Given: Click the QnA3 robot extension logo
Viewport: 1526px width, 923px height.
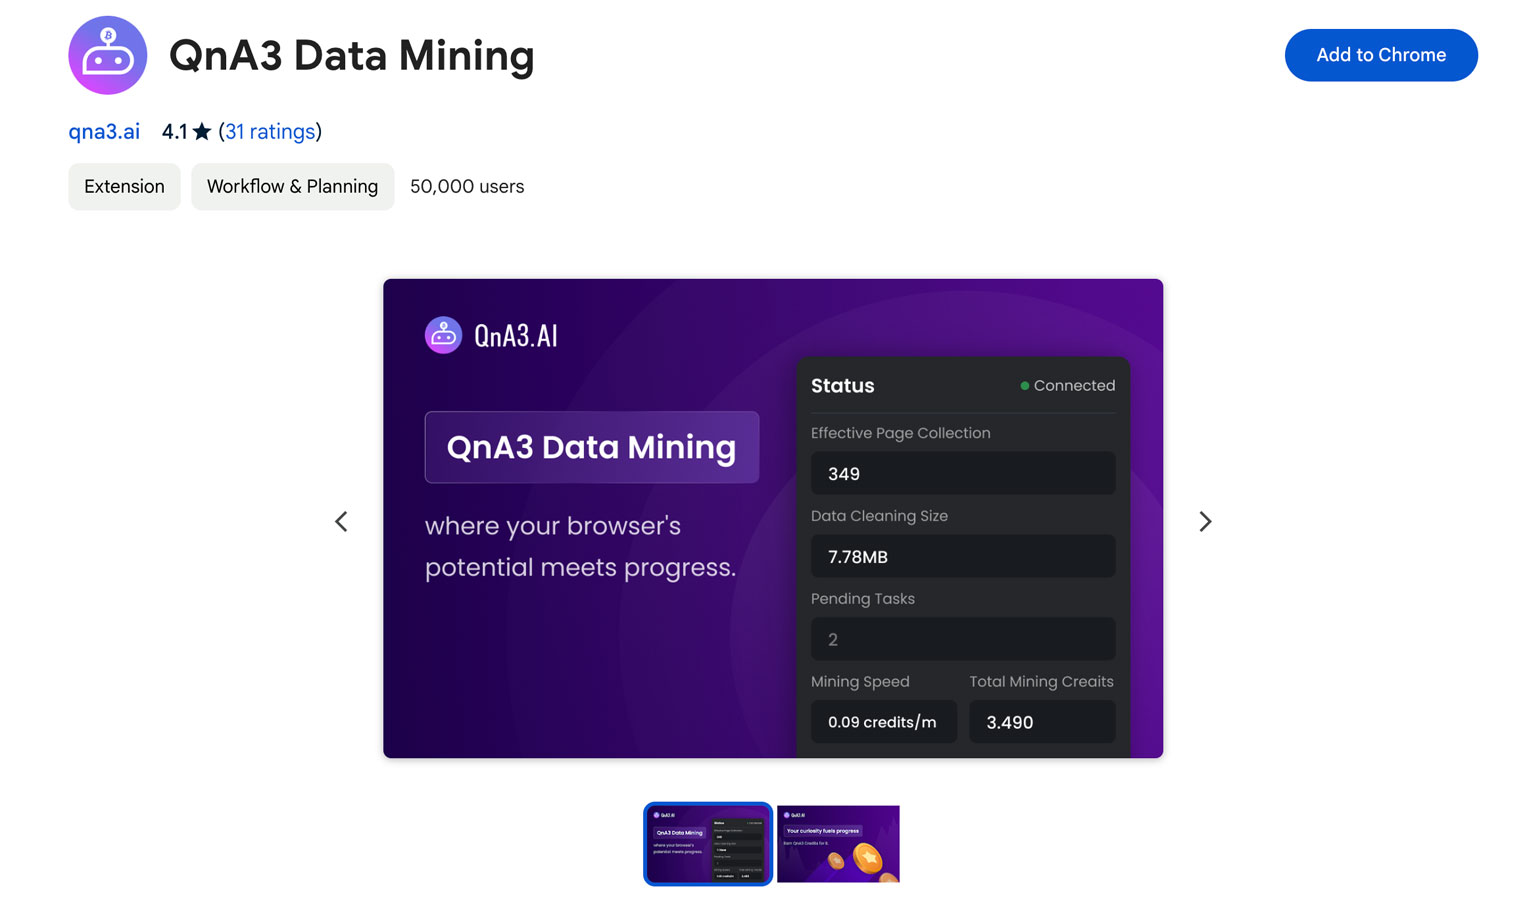Looking at the screenshot, I should tap(108, 55).
